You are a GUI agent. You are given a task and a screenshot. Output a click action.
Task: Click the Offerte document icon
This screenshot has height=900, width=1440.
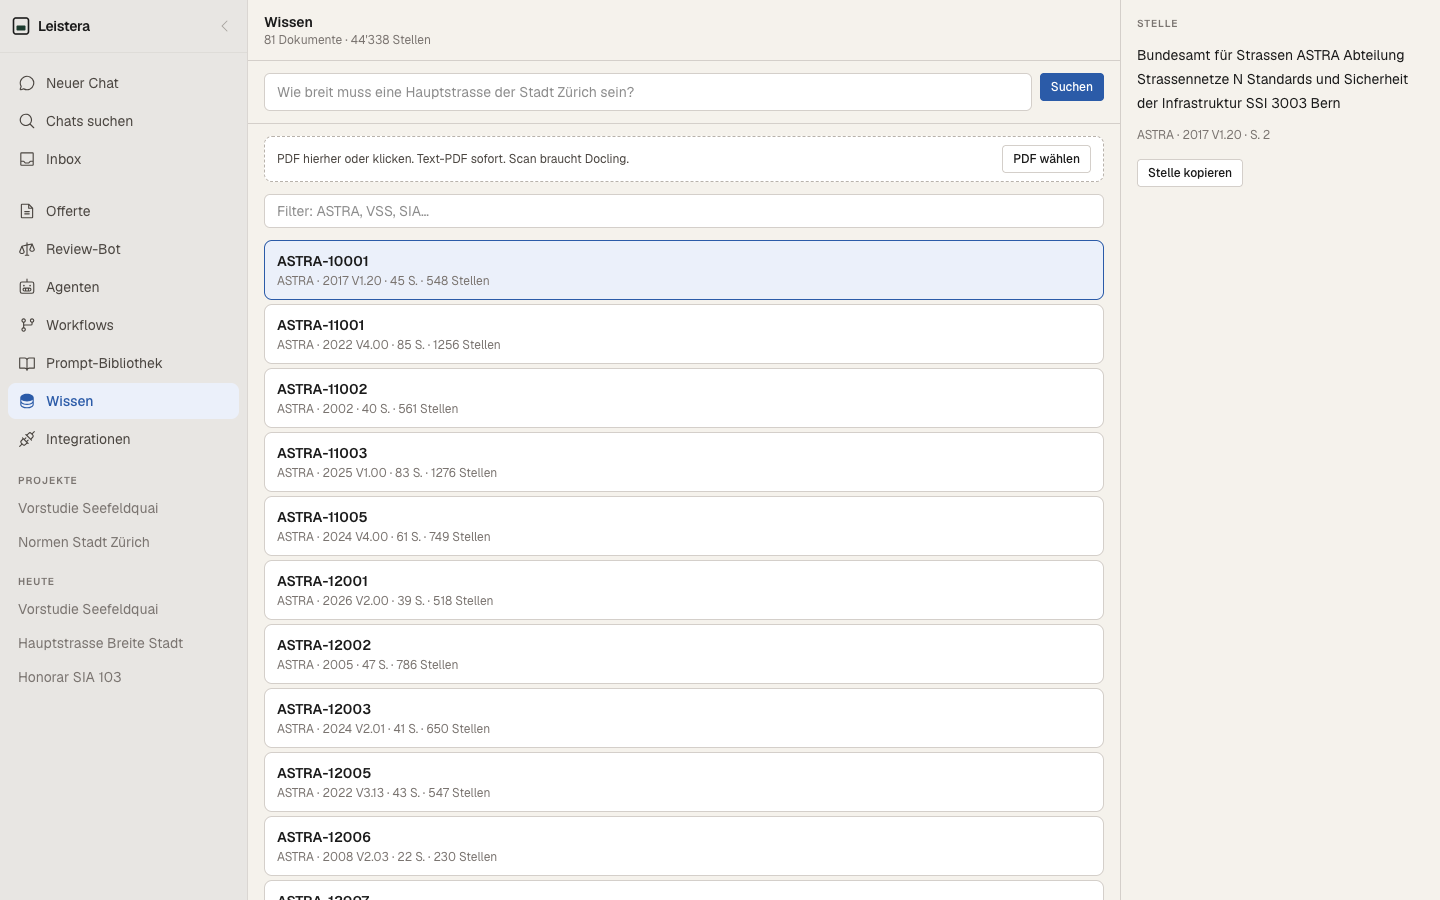tap(27, 211)
